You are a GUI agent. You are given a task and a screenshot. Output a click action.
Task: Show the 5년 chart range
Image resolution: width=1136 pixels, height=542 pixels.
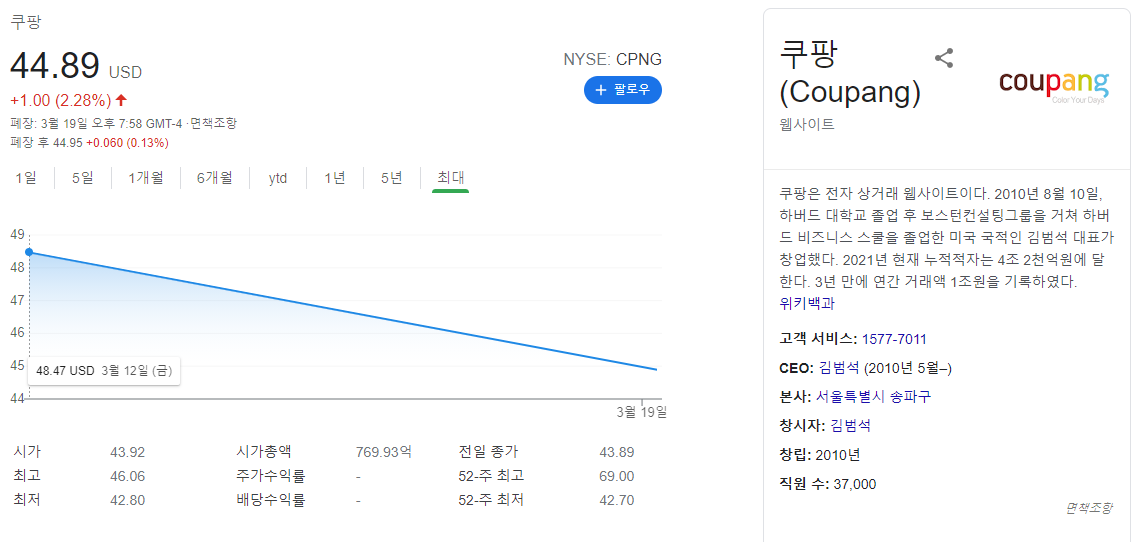[391, 178]
